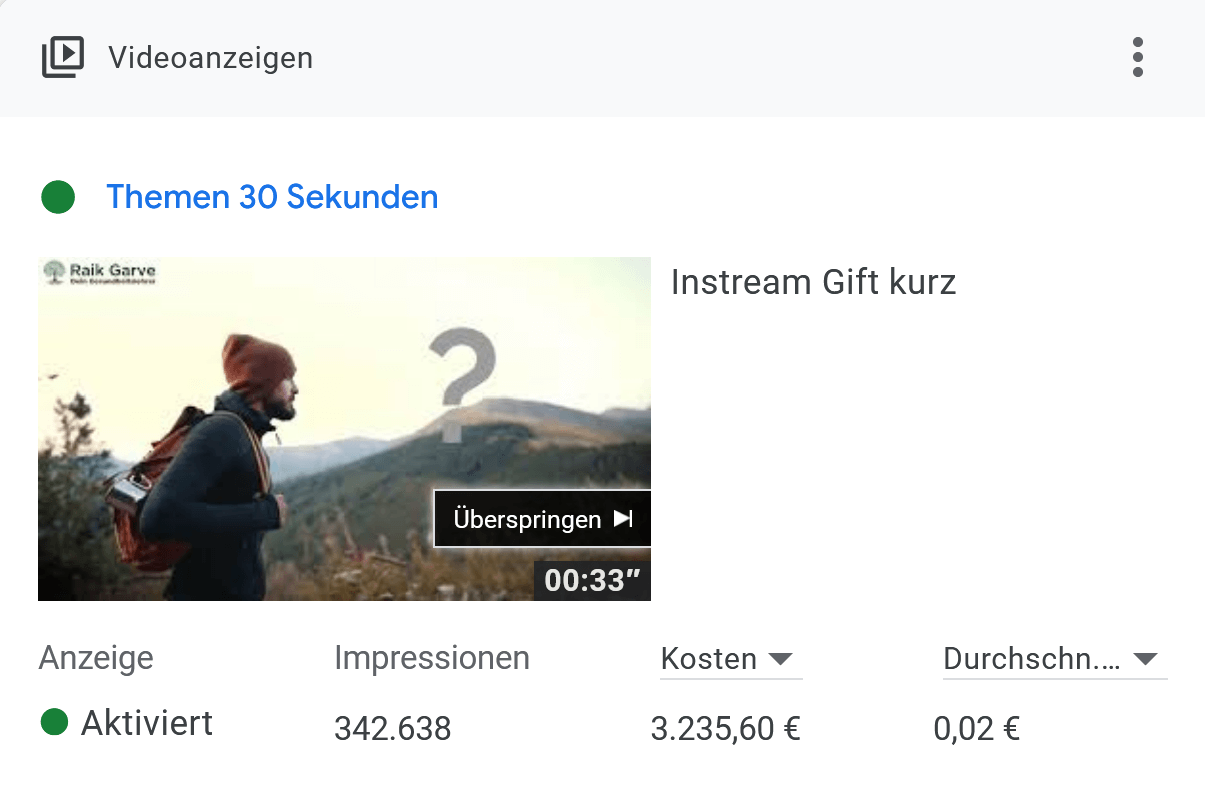Screen dimensions: 1205x790
Task: Click the 342.638 impressions value
Action: 393,729
